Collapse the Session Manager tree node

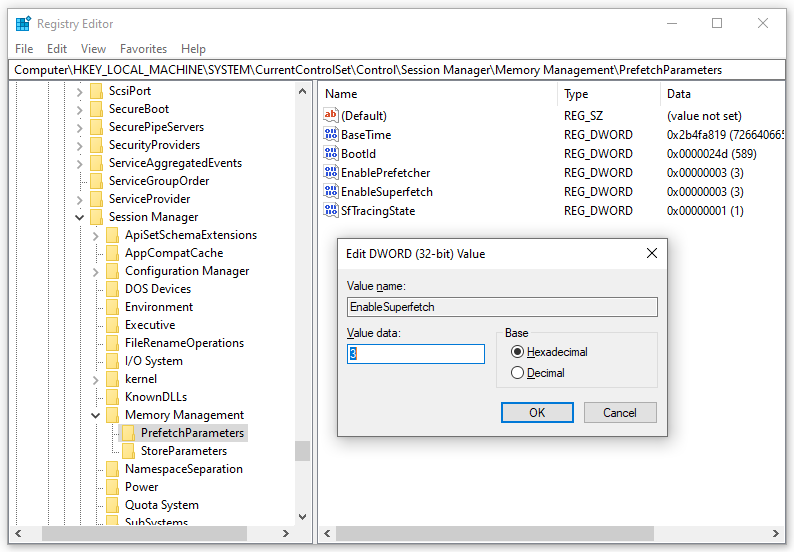pos(80,217)
